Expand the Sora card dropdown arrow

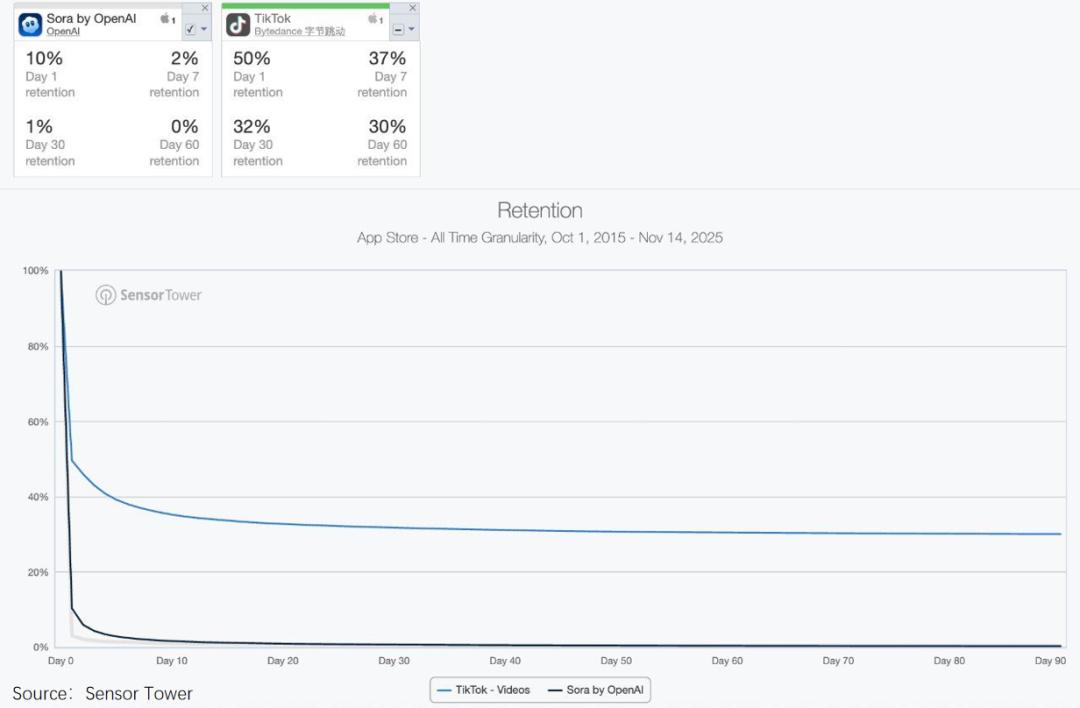[x=204, y=30]
